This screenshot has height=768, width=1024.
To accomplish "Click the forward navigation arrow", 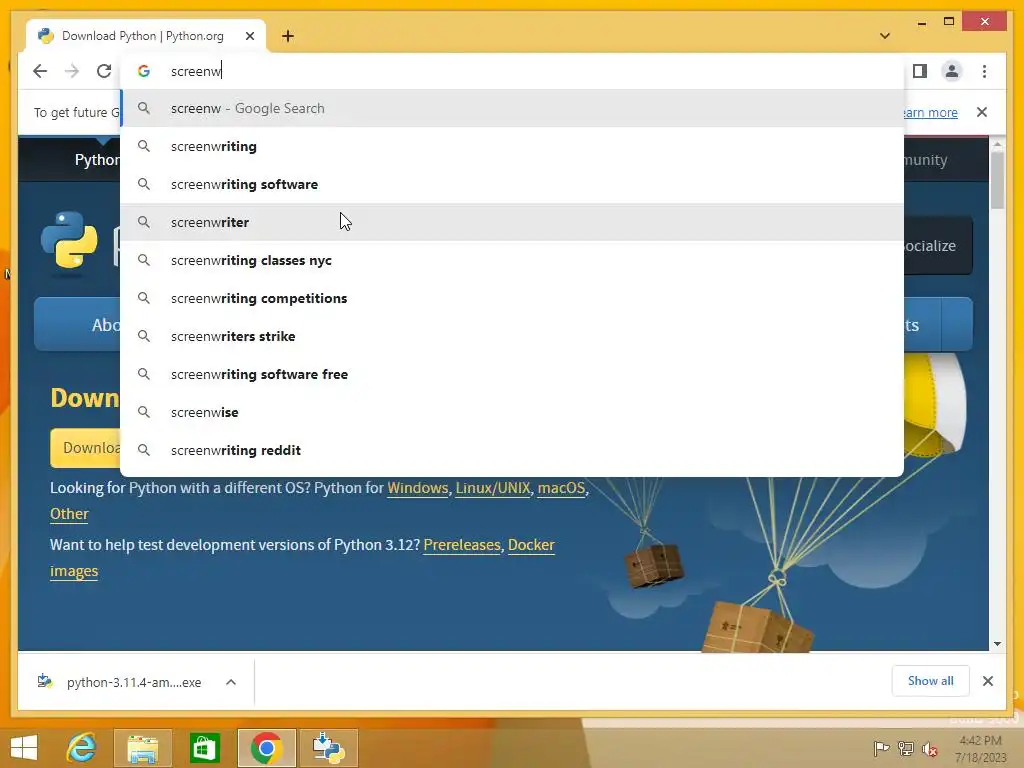I will [x=72, y=71].
